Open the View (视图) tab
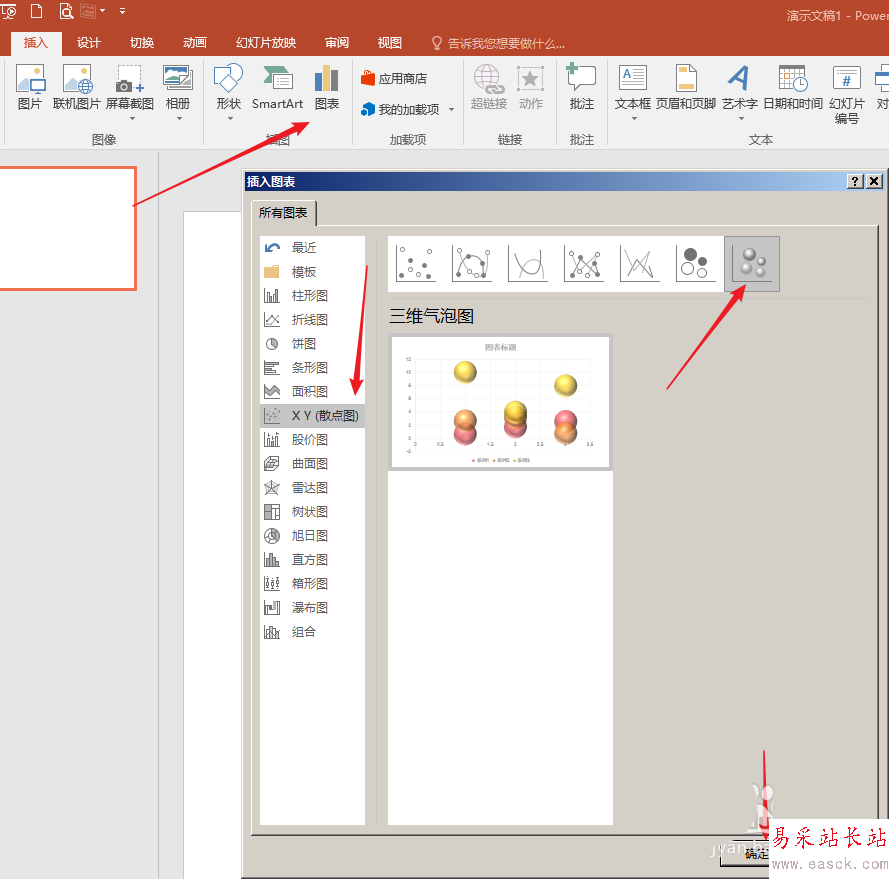This screenshot has width=889, height=879. 390,43
